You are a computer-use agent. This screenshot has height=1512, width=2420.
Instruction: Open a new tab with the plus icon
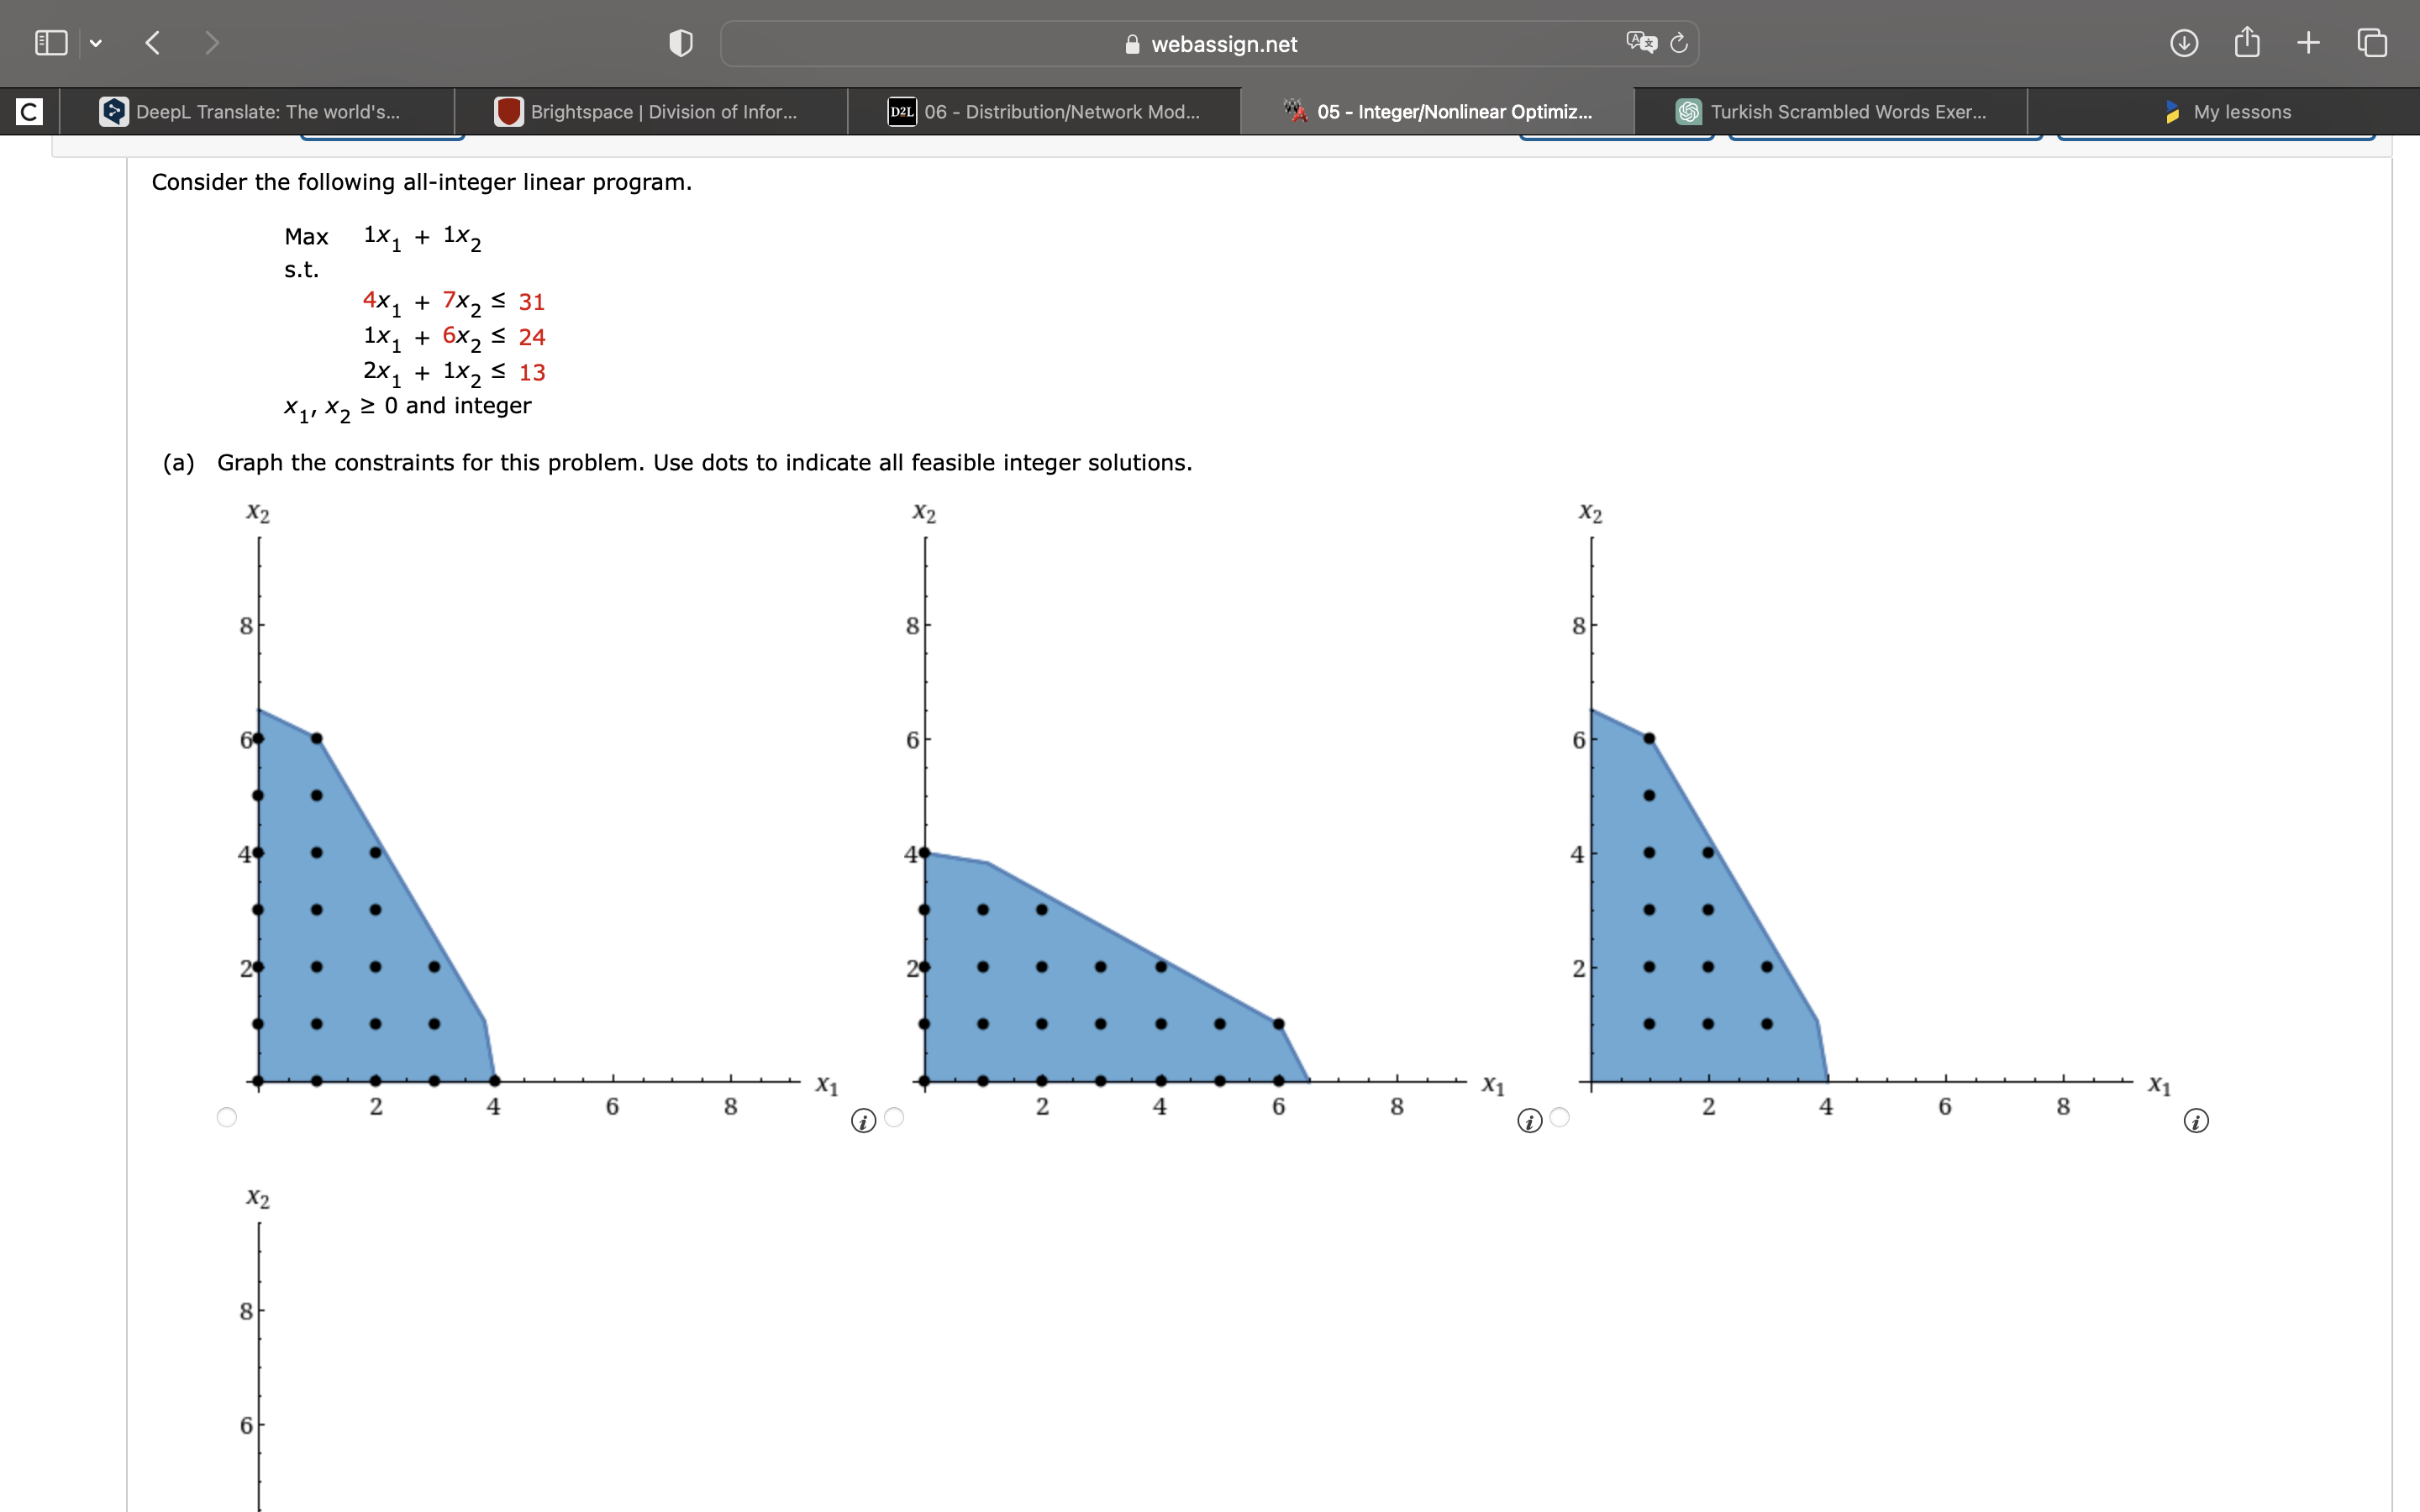tap(2308, 42)
